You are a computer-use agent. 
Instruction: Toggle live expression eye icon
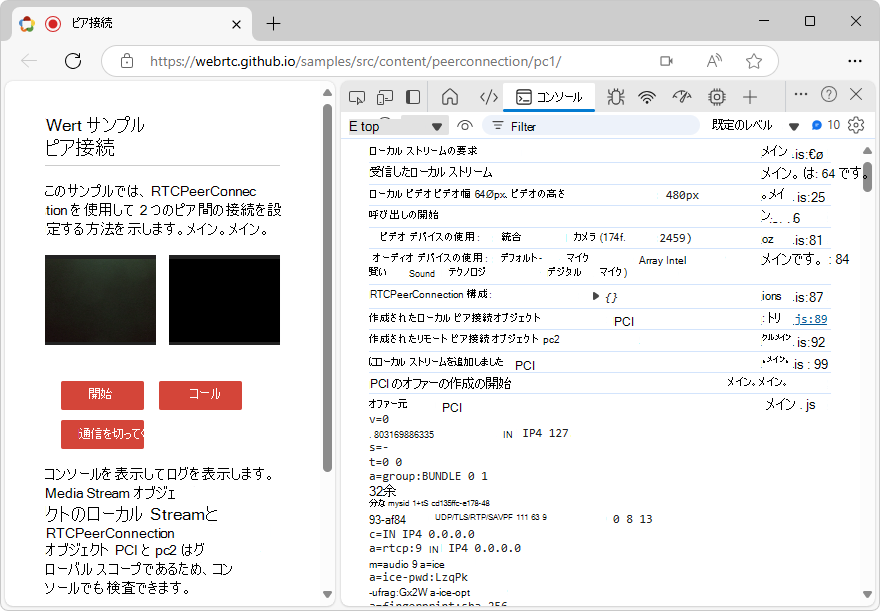tap(465, 126)
